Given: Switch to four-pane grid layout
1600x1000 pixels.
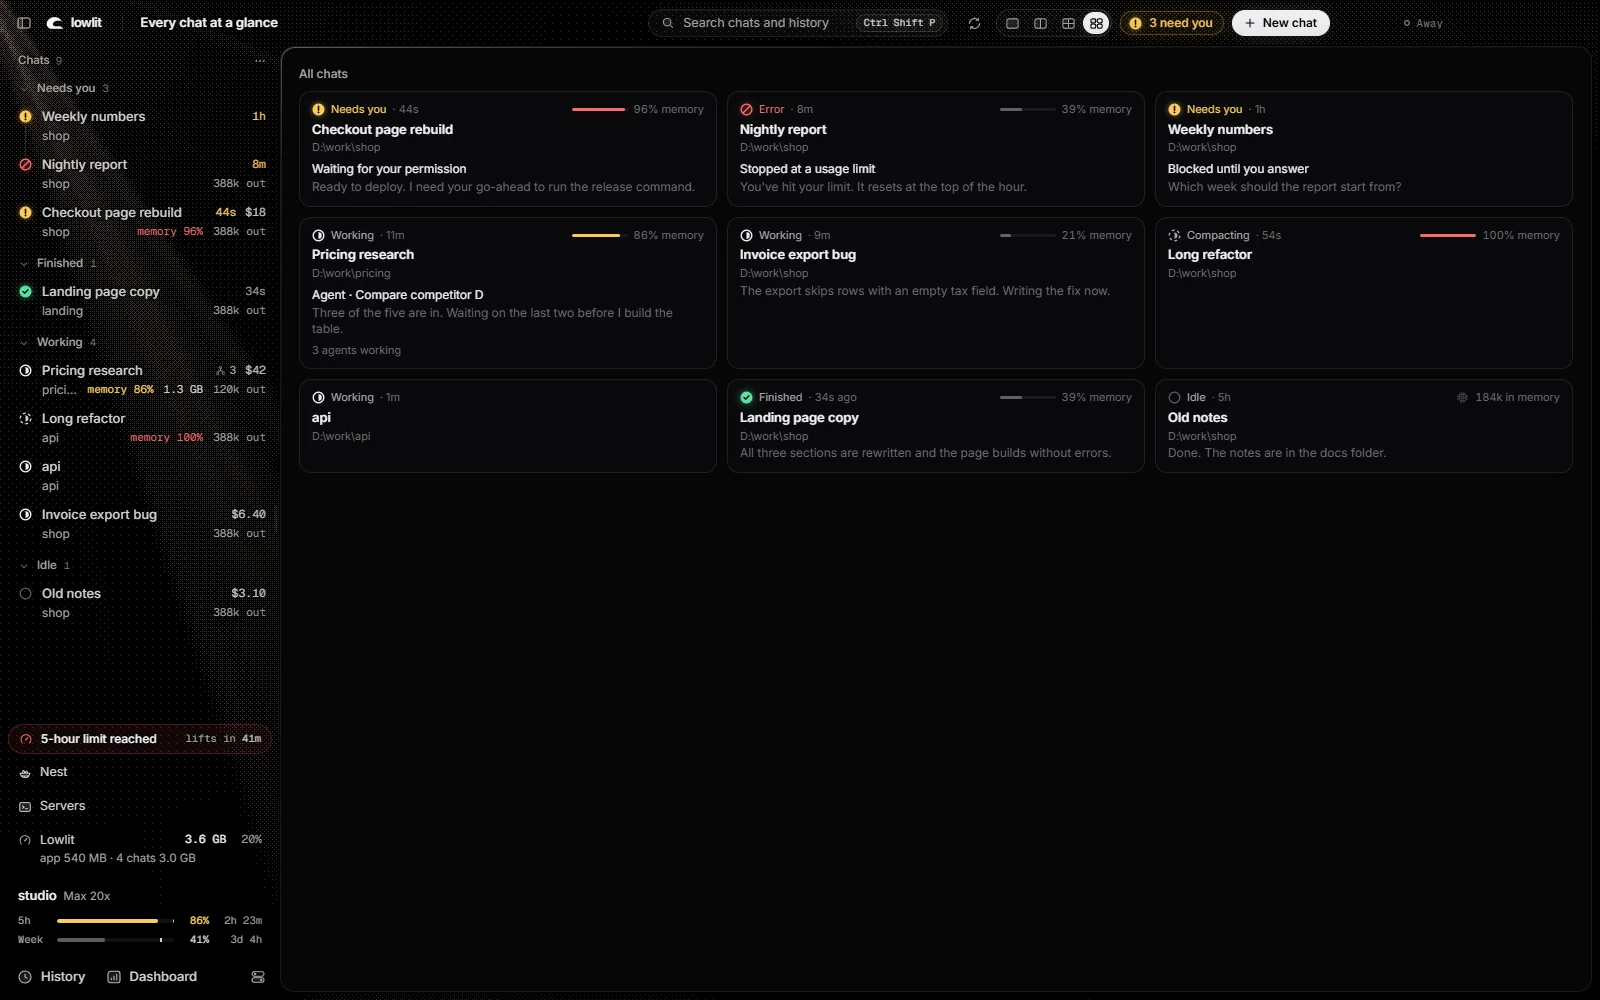Looking at the screenshot, I should coord(1068,23).
